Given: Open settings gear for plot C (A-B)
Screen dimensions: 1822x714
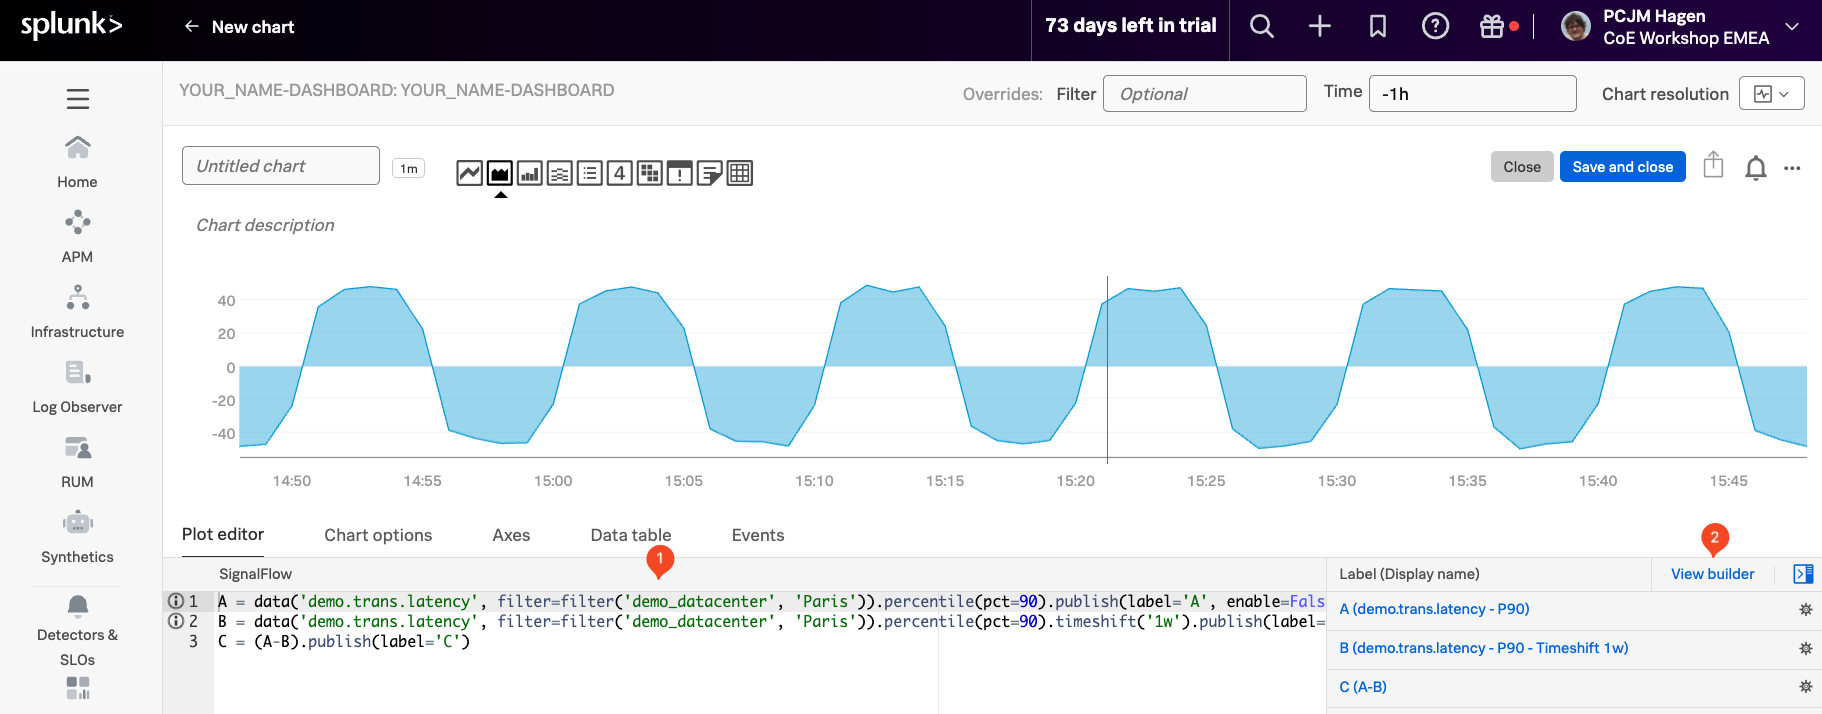Looking at the screenshot, I should [1805, 687].
